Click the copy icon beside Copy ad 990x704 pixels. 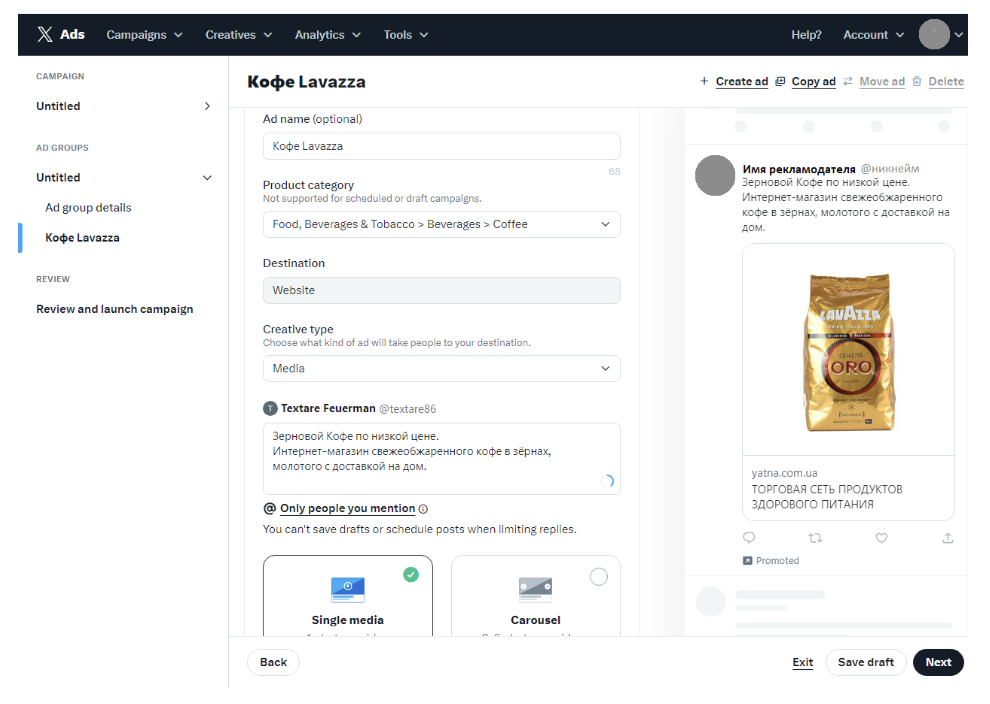[x=780, y=81]
